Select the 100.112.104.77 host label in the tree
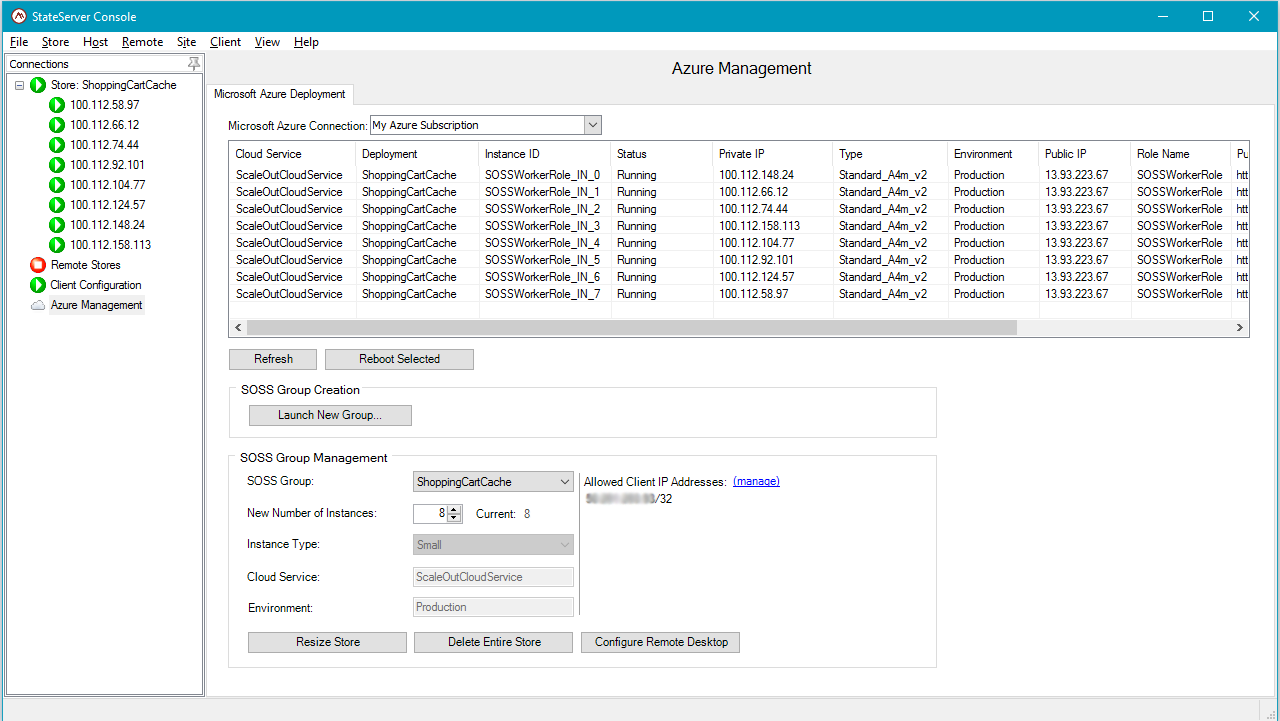The width and height of the screenshot is (1280, 721). 108,185
